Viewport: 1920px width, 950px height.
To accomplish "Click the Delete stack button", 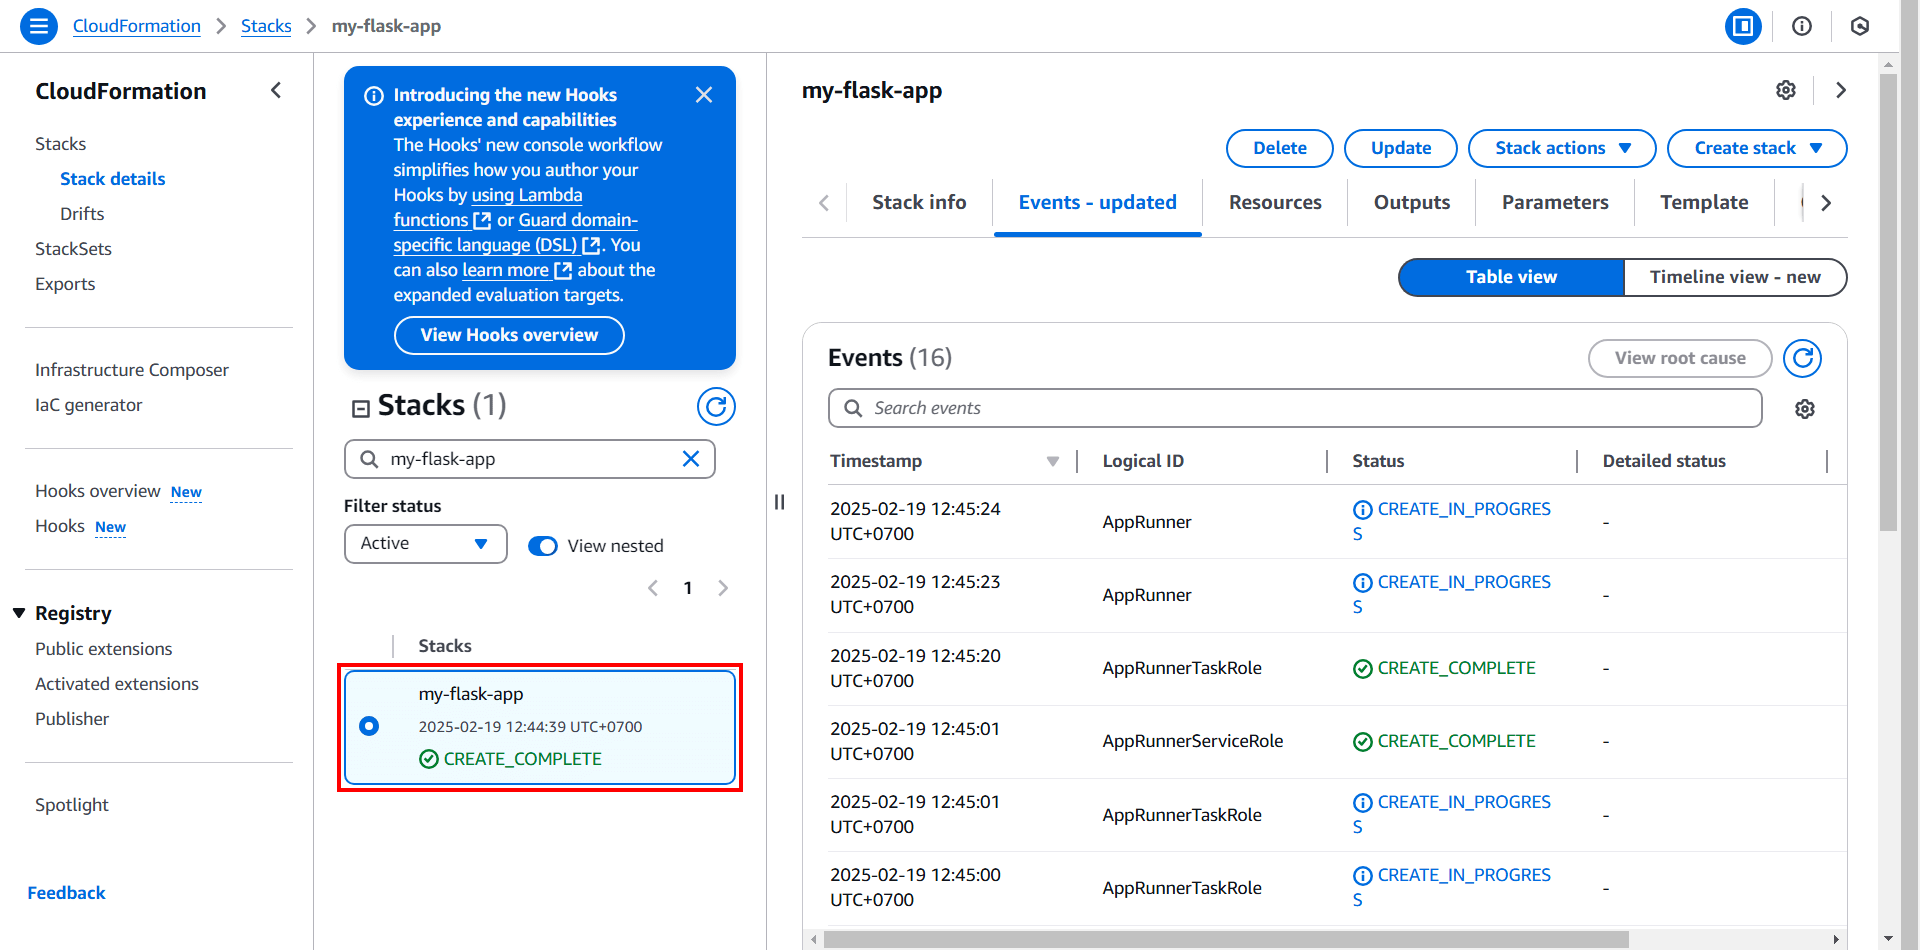I will (x=1280, y=148).
